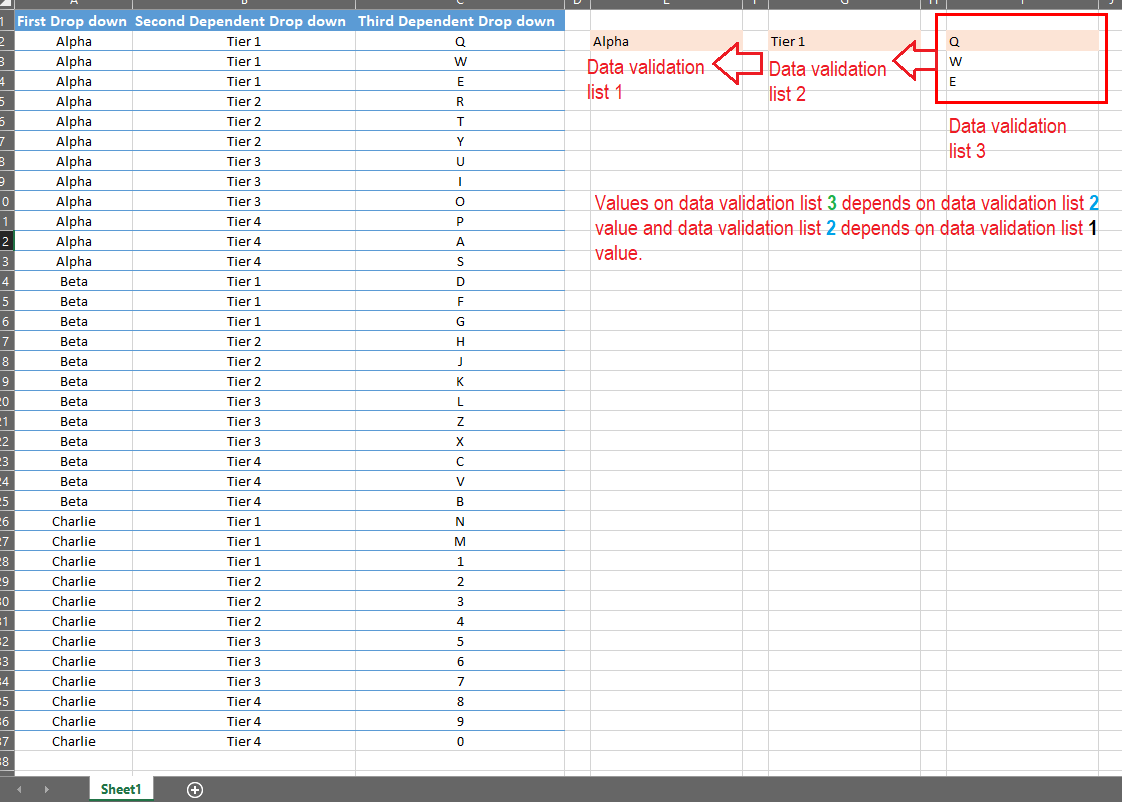The image size is (1122, 802).
Task: Click the cell containing letter Y
Action: pos(460,142)
